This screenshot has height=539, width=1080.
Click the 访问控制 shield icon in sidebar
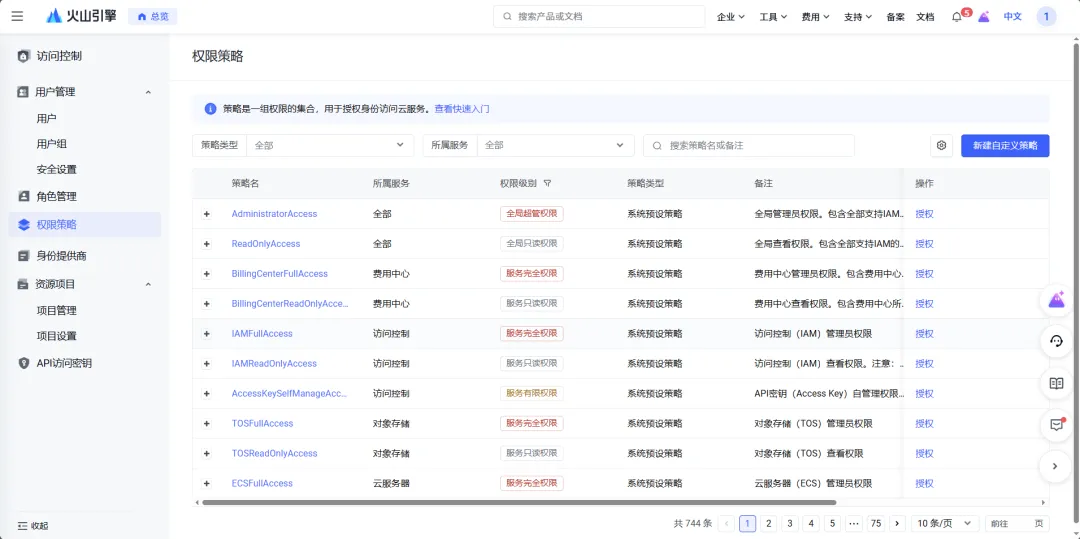tap(24, 56)
